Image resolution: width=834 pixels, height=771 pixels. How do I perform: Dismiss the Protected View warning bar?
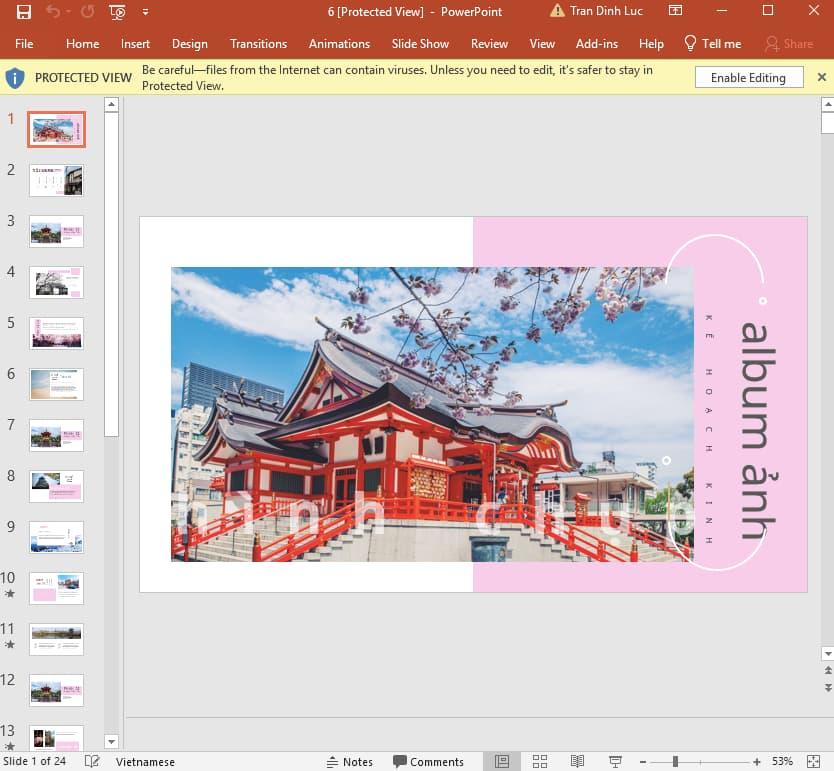click(823, 77)
